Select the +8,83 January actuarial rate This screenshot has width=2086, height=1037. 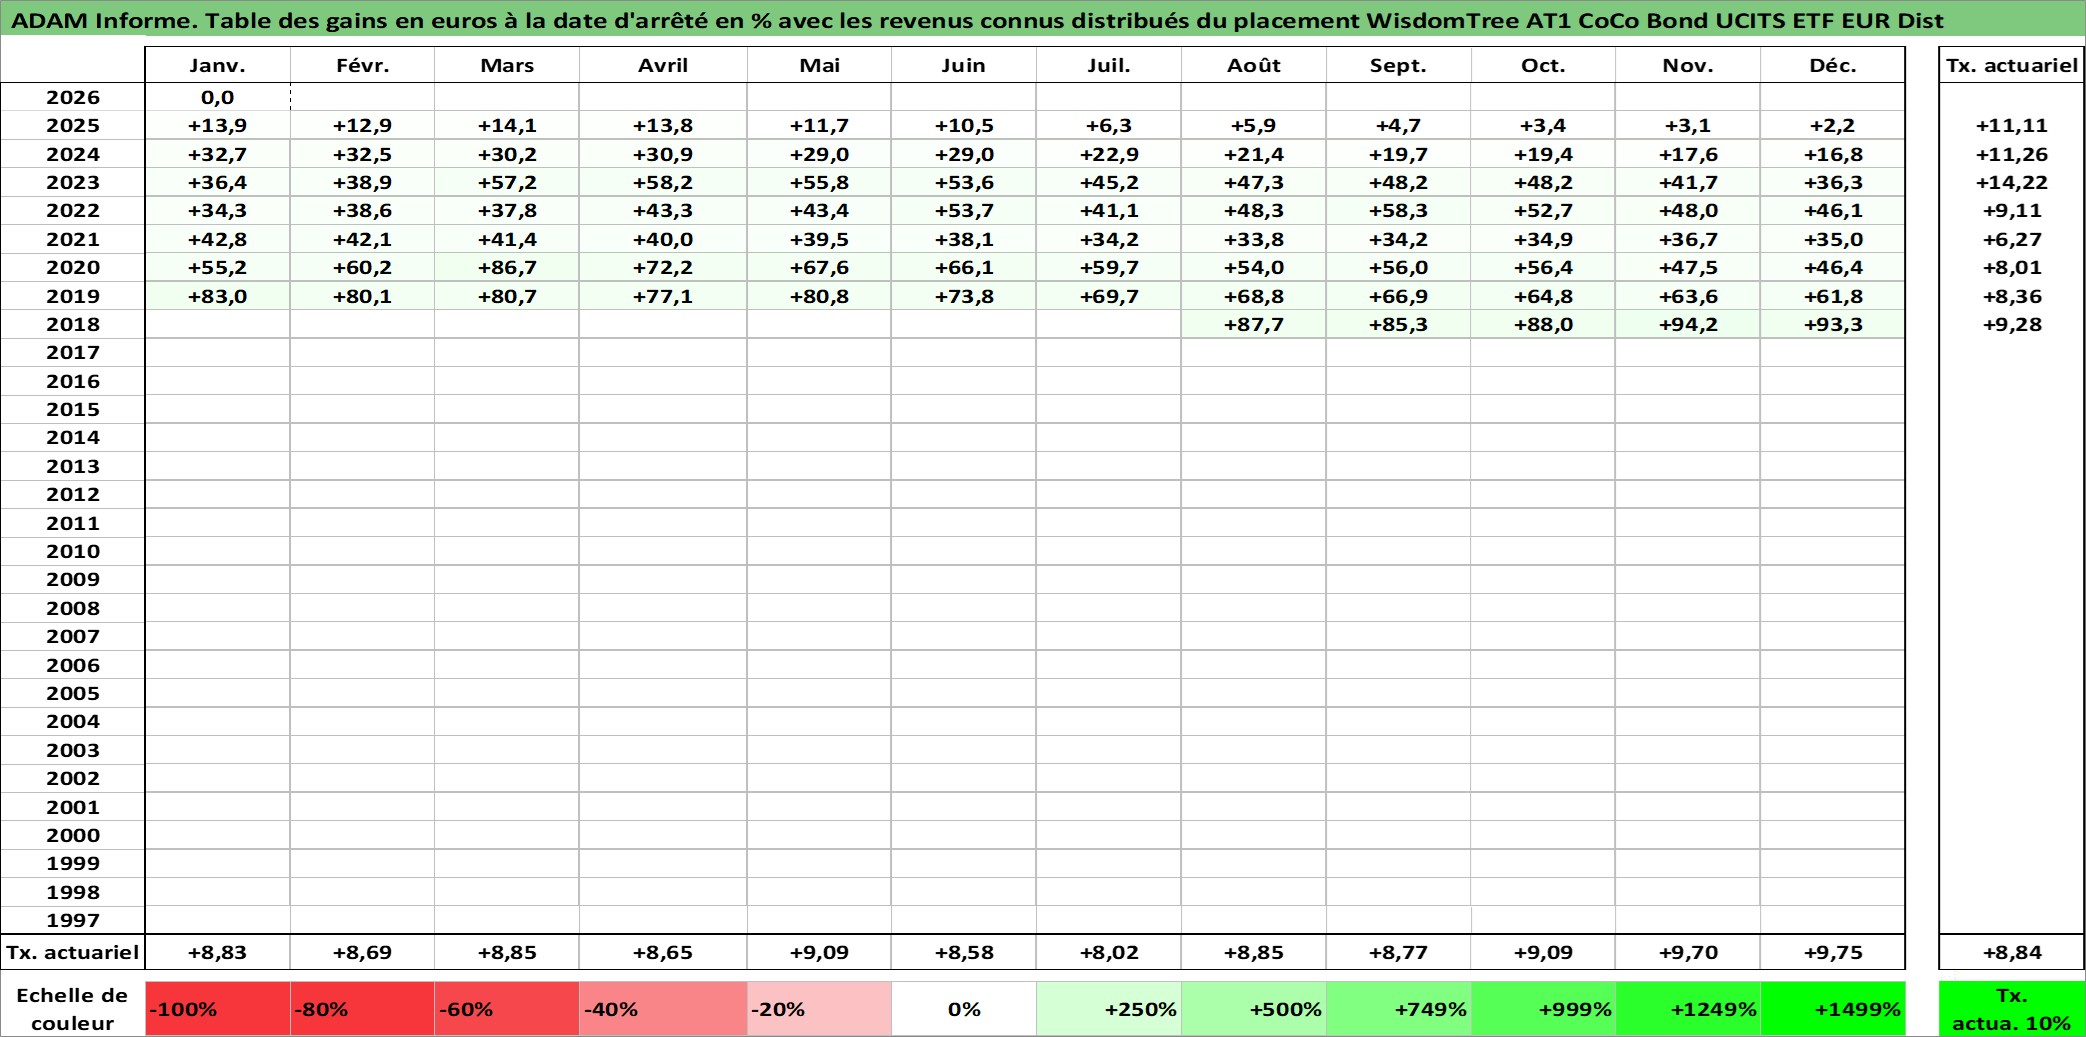[x=217, y=952]
